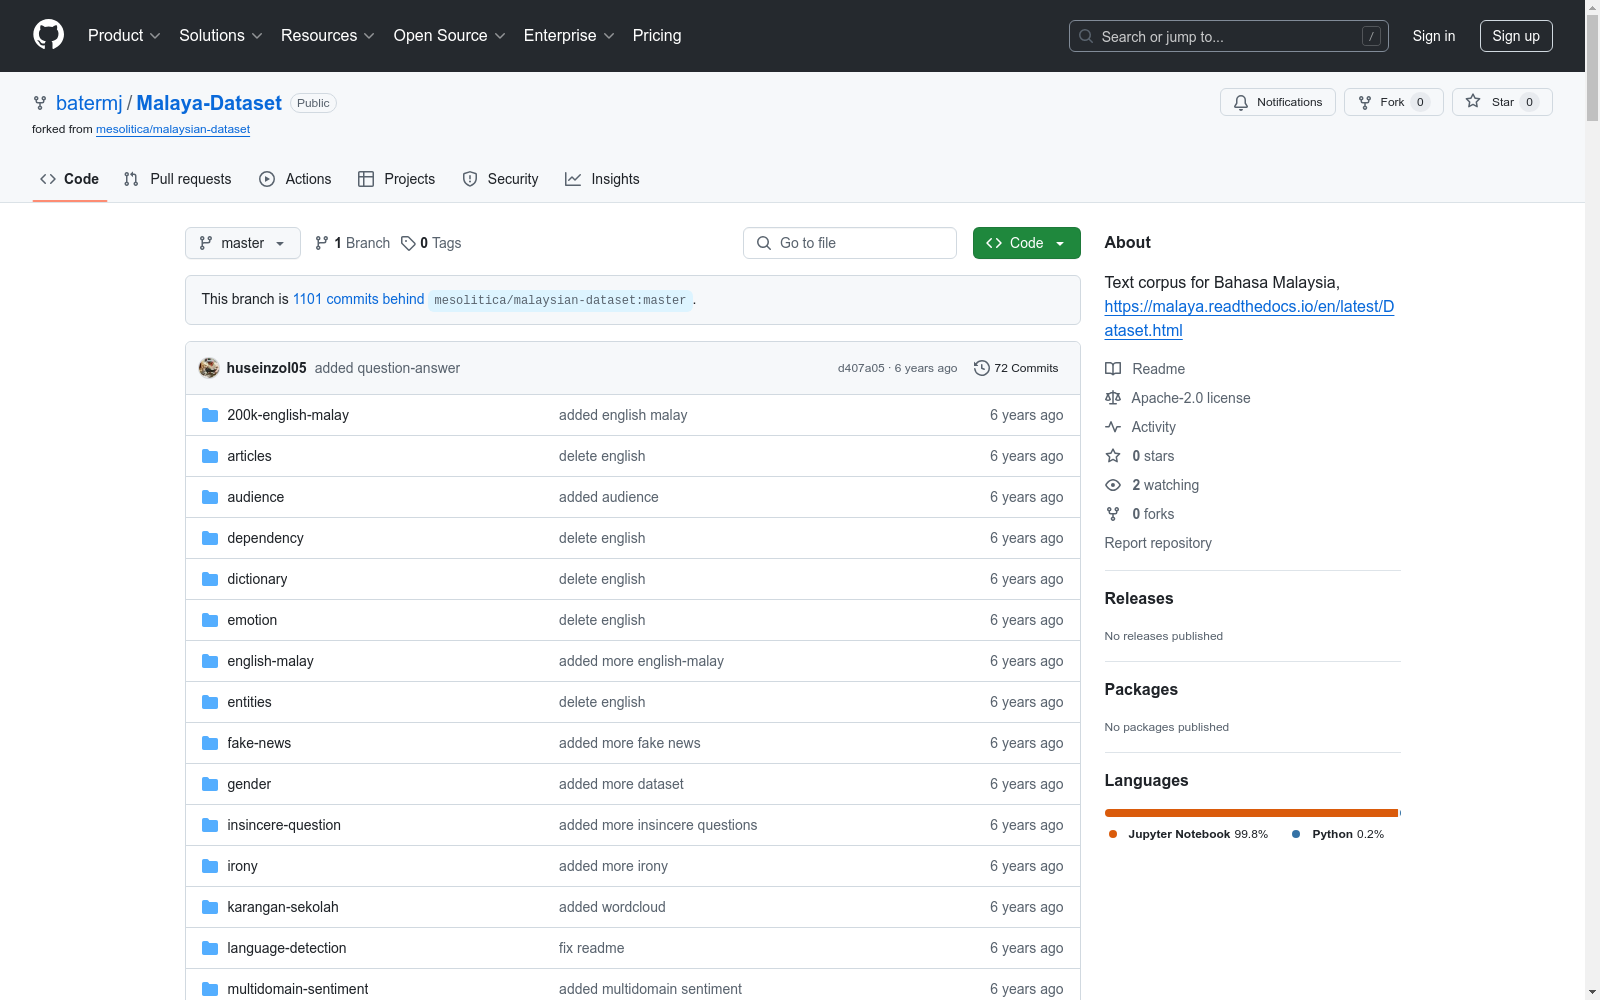
Task: Click the folder icon beside 200k-english-malay
Action: coord(210,415)
